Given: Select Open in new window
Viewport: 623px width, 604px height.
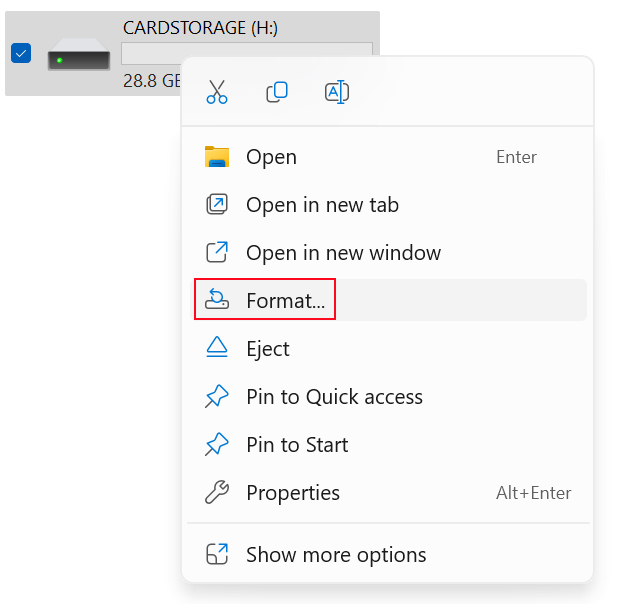Looking at the screenshot, I should tap(343, 253).
